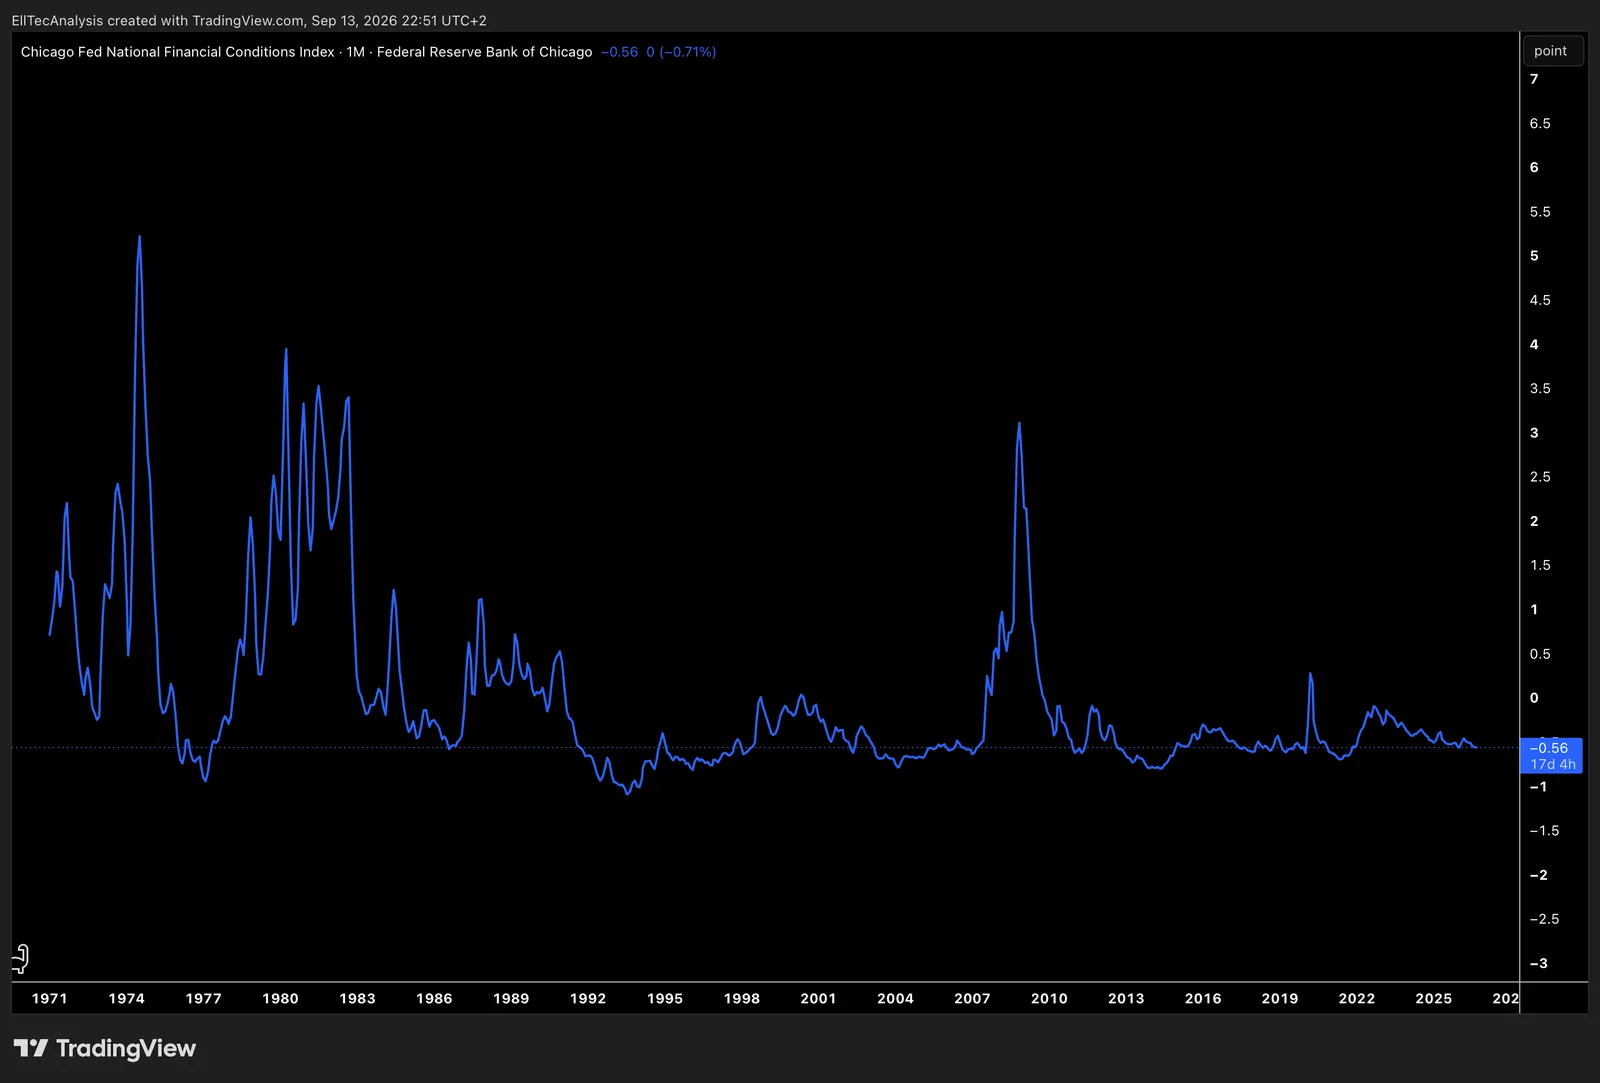The image size is (1600, 1083).
Task: Click the '2010' year label
Action: pyautogui.click(x=1049, y=998)
